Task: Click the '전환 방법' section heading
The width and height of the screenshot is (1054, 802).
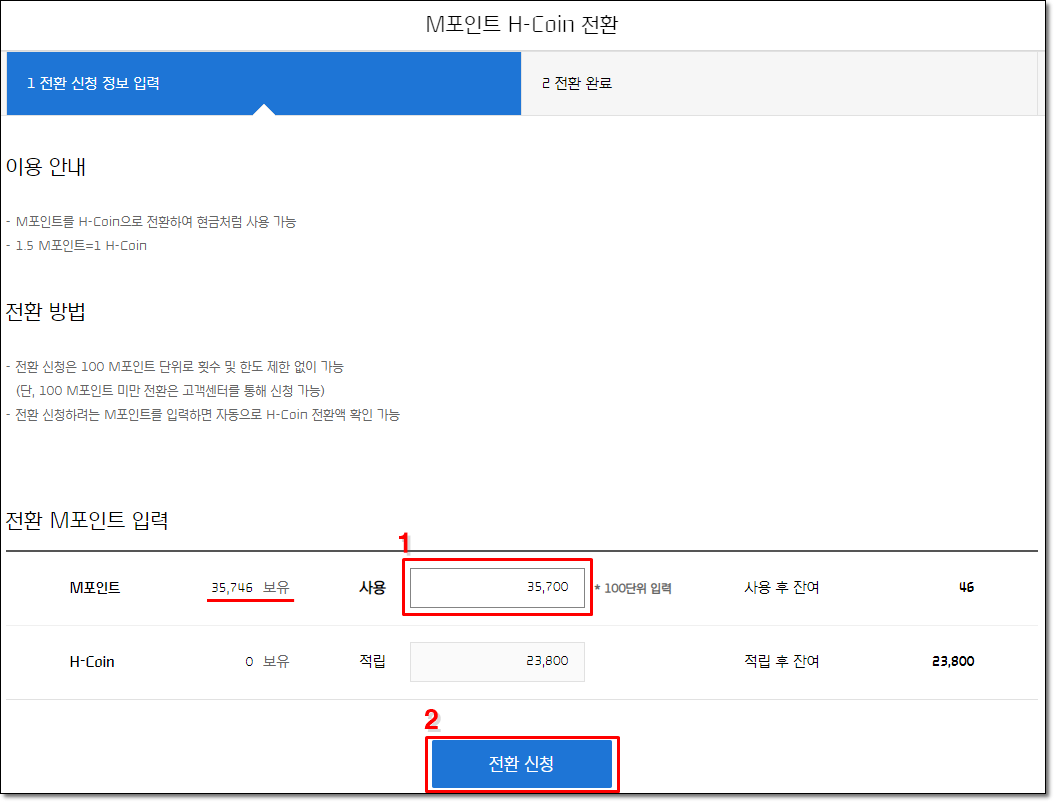Action: click(44, 311)
